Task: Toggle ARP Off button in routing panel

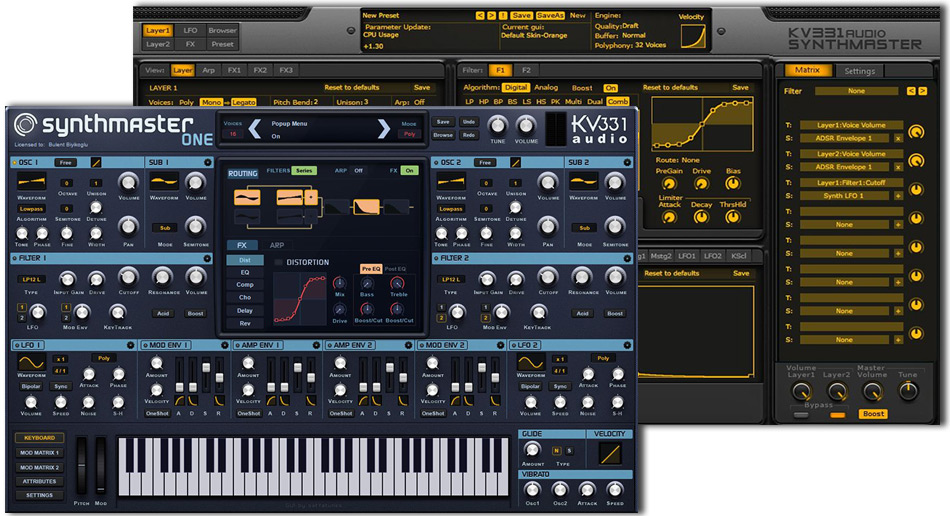Action: (x=358, y=171)
